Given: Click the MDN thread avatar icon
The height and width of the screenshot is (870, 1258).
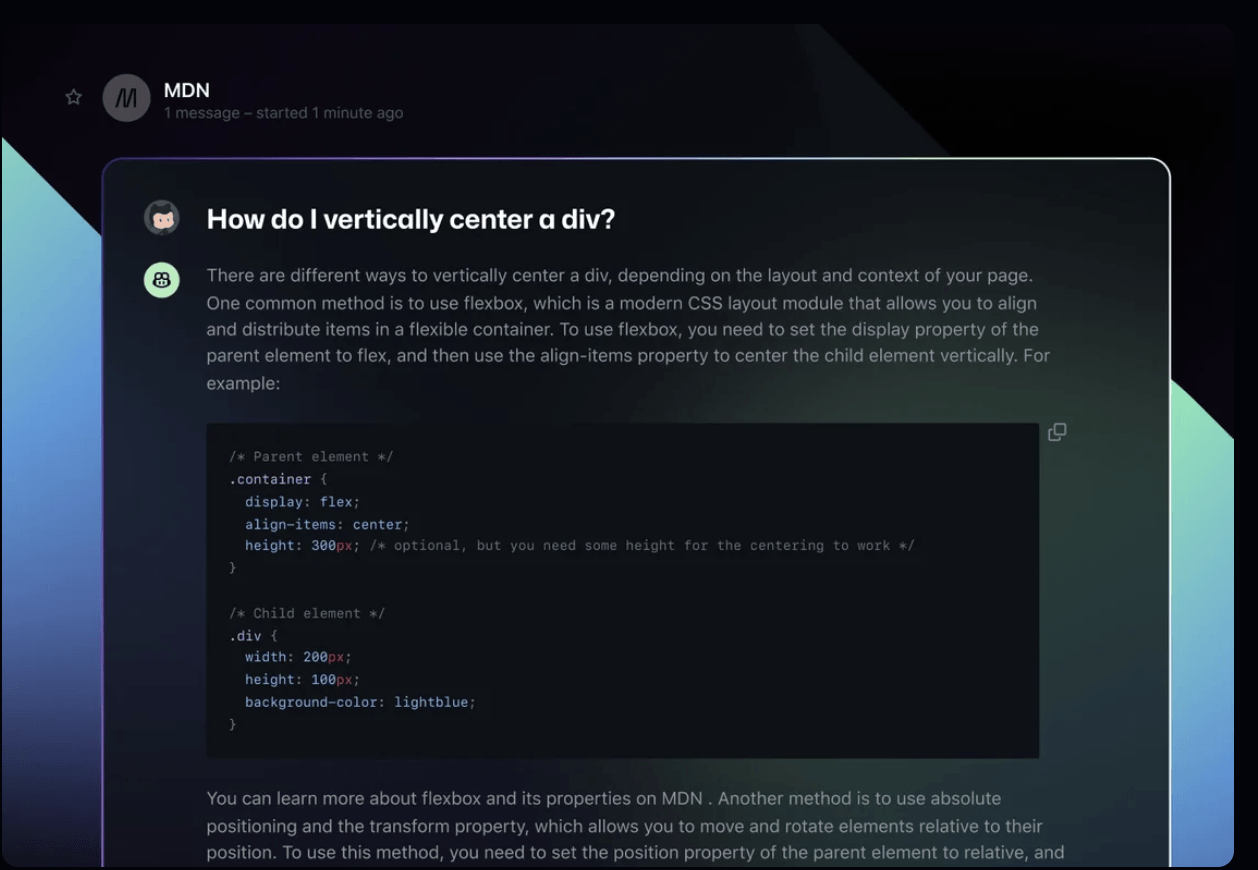Looking at the screenshot, I should click(x=126, y=98).
